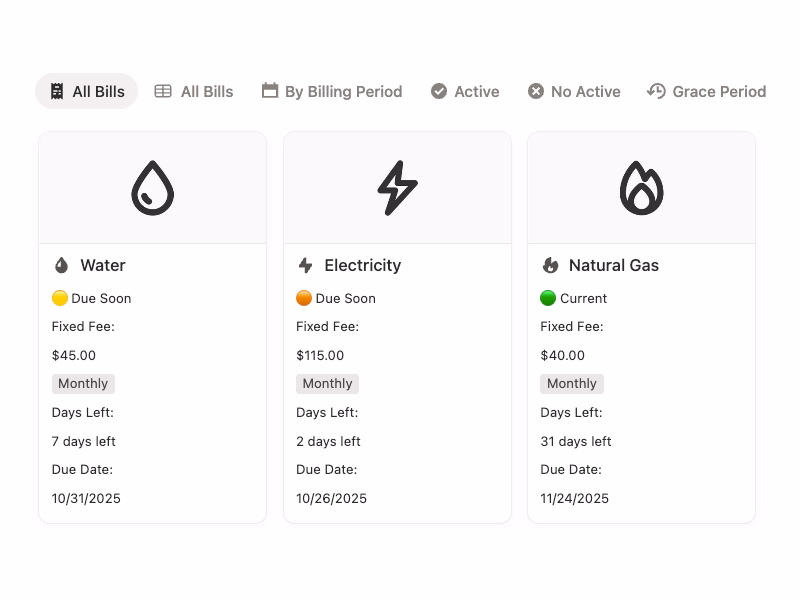
Task: Click the Monthly tag on Electricity card
Action: point(327,384)
